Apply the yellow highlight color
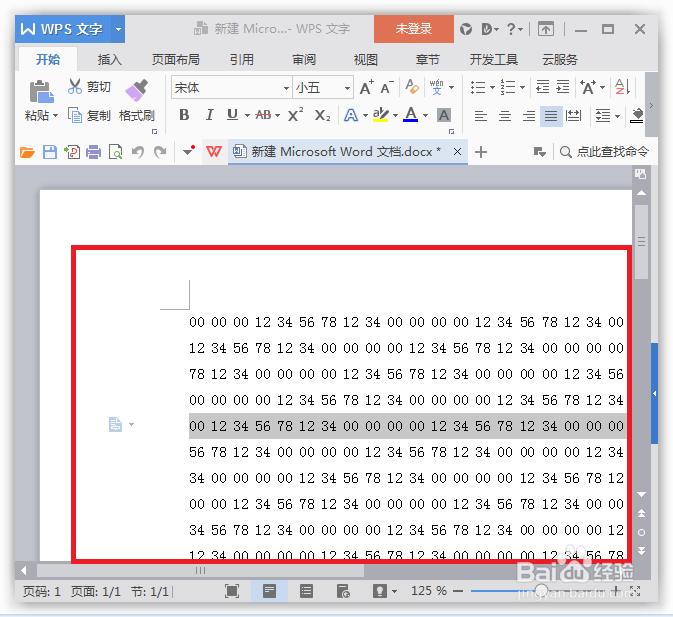Screen dimensions: 673x617 pyautogui.click(x=380, y=115)
